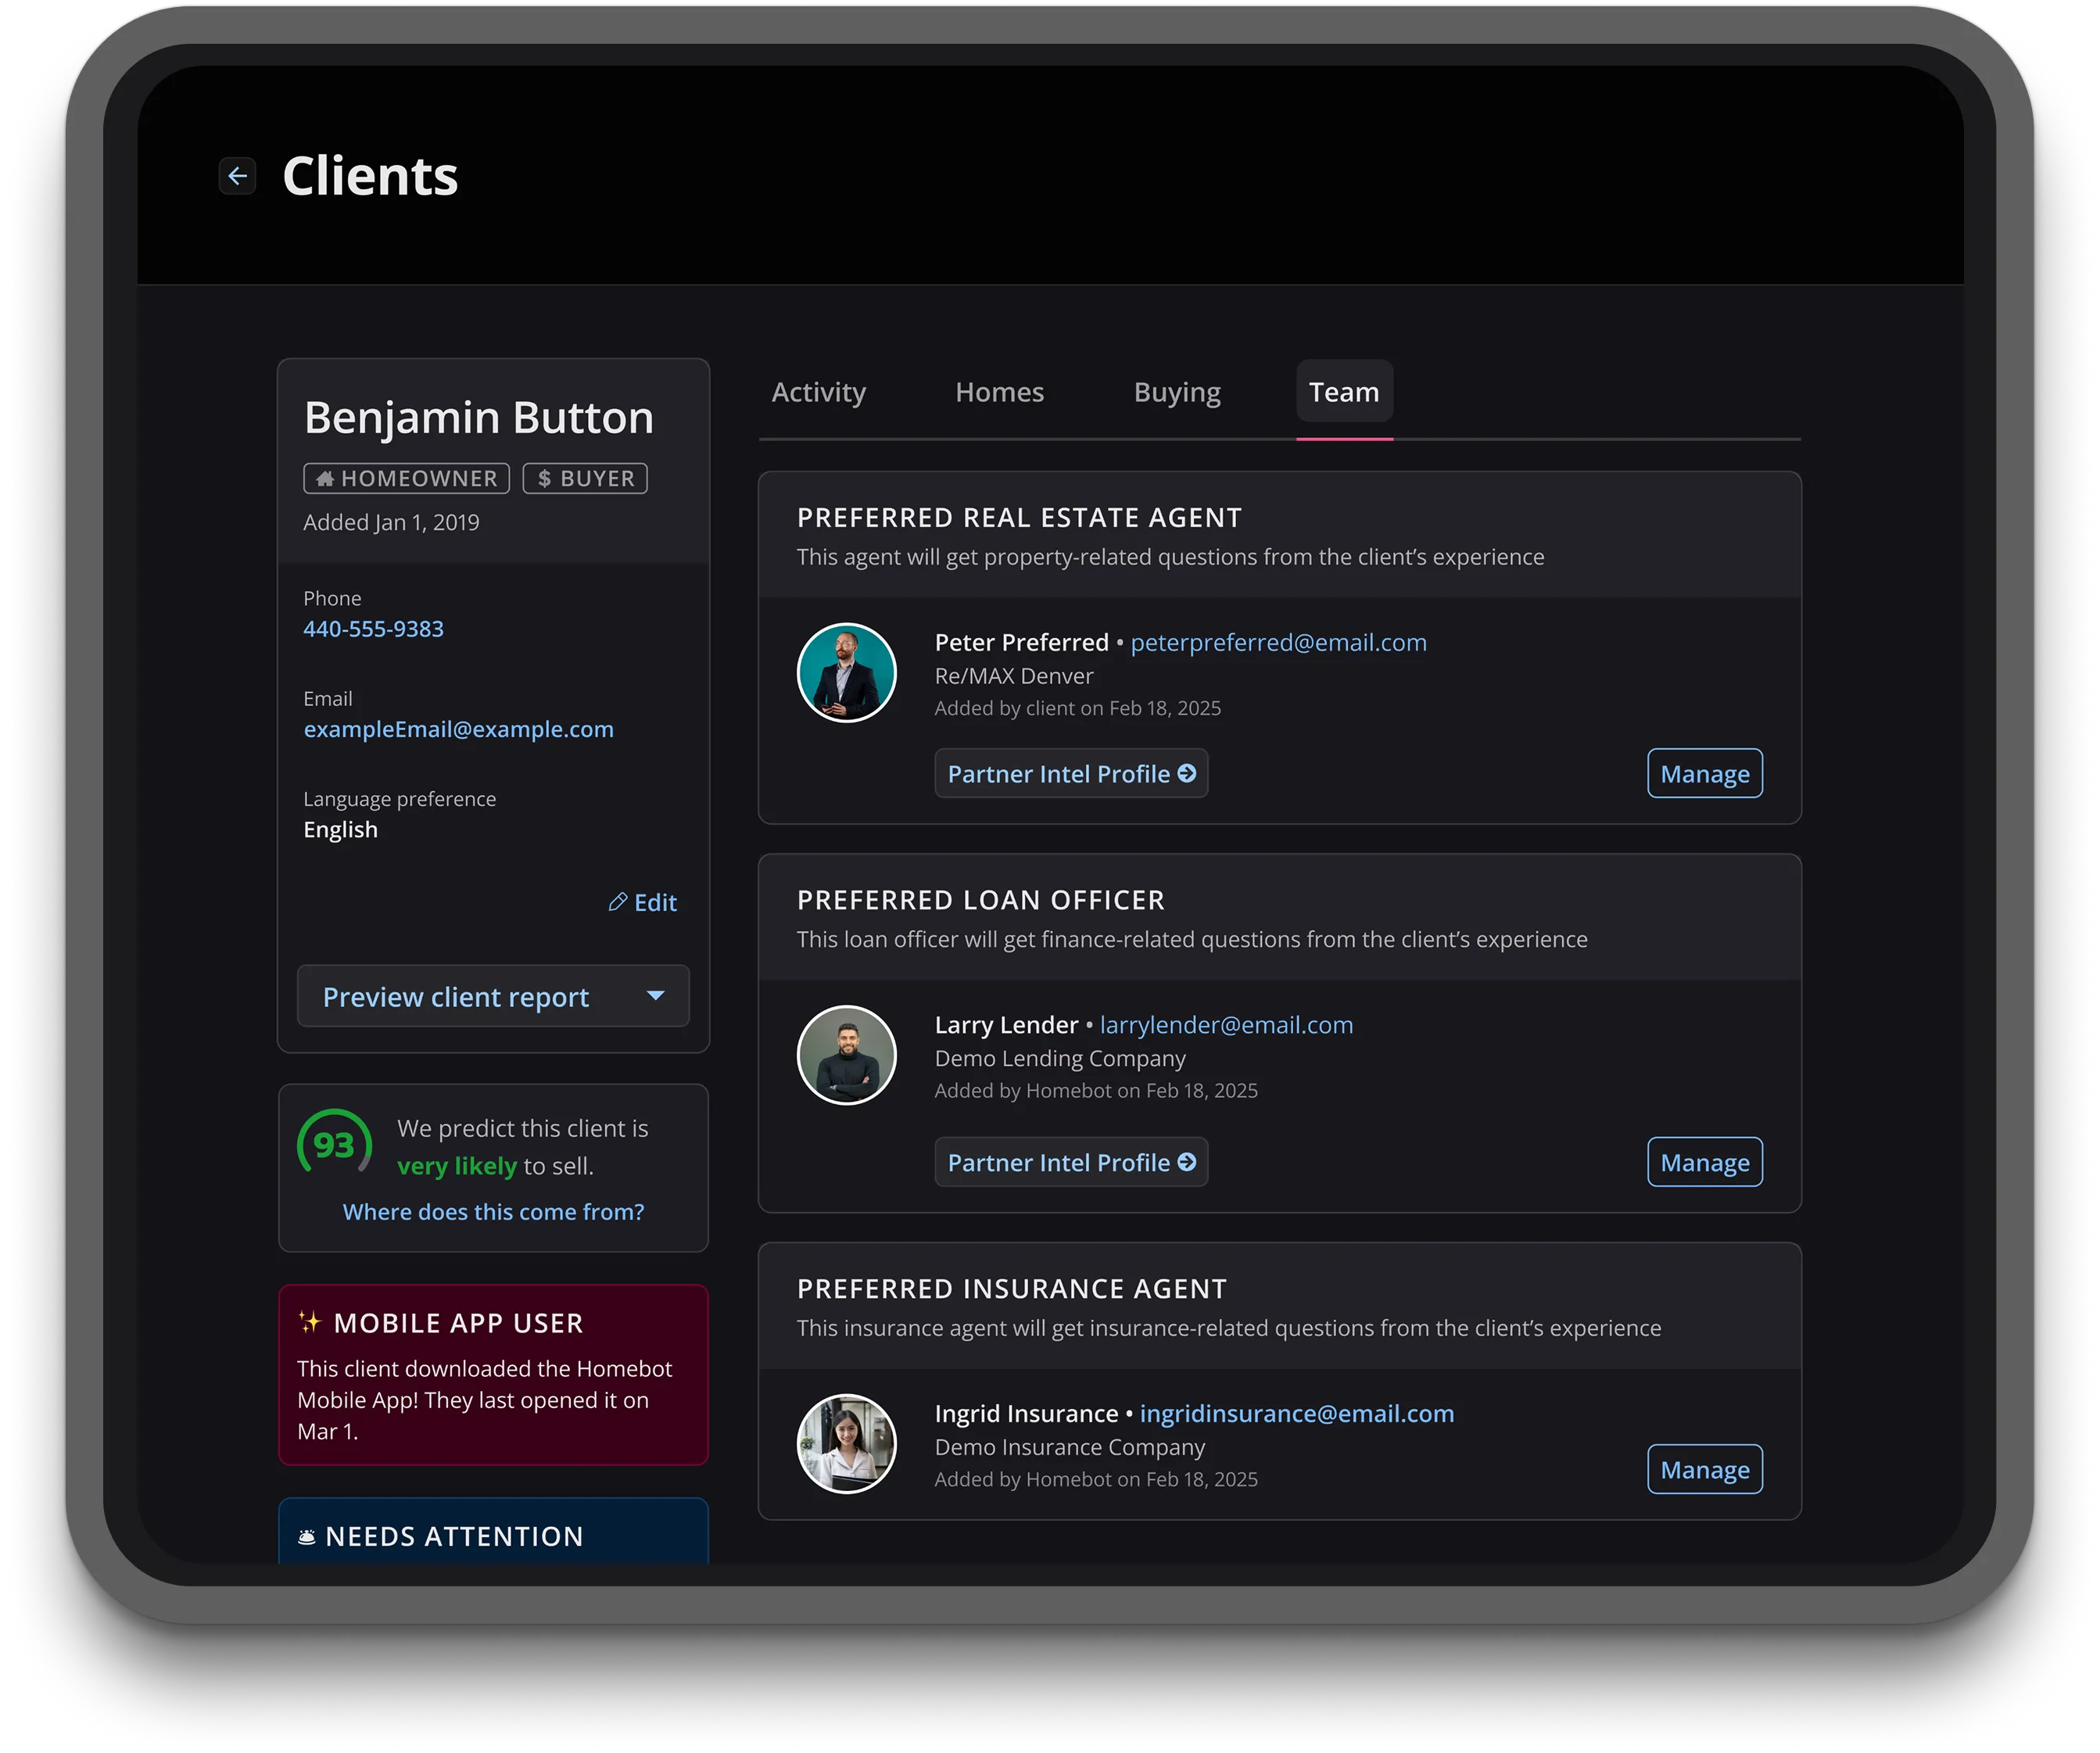The image size is (2100, 1753).
Task: Open the Buying tab
Action: pos(1177,392)
